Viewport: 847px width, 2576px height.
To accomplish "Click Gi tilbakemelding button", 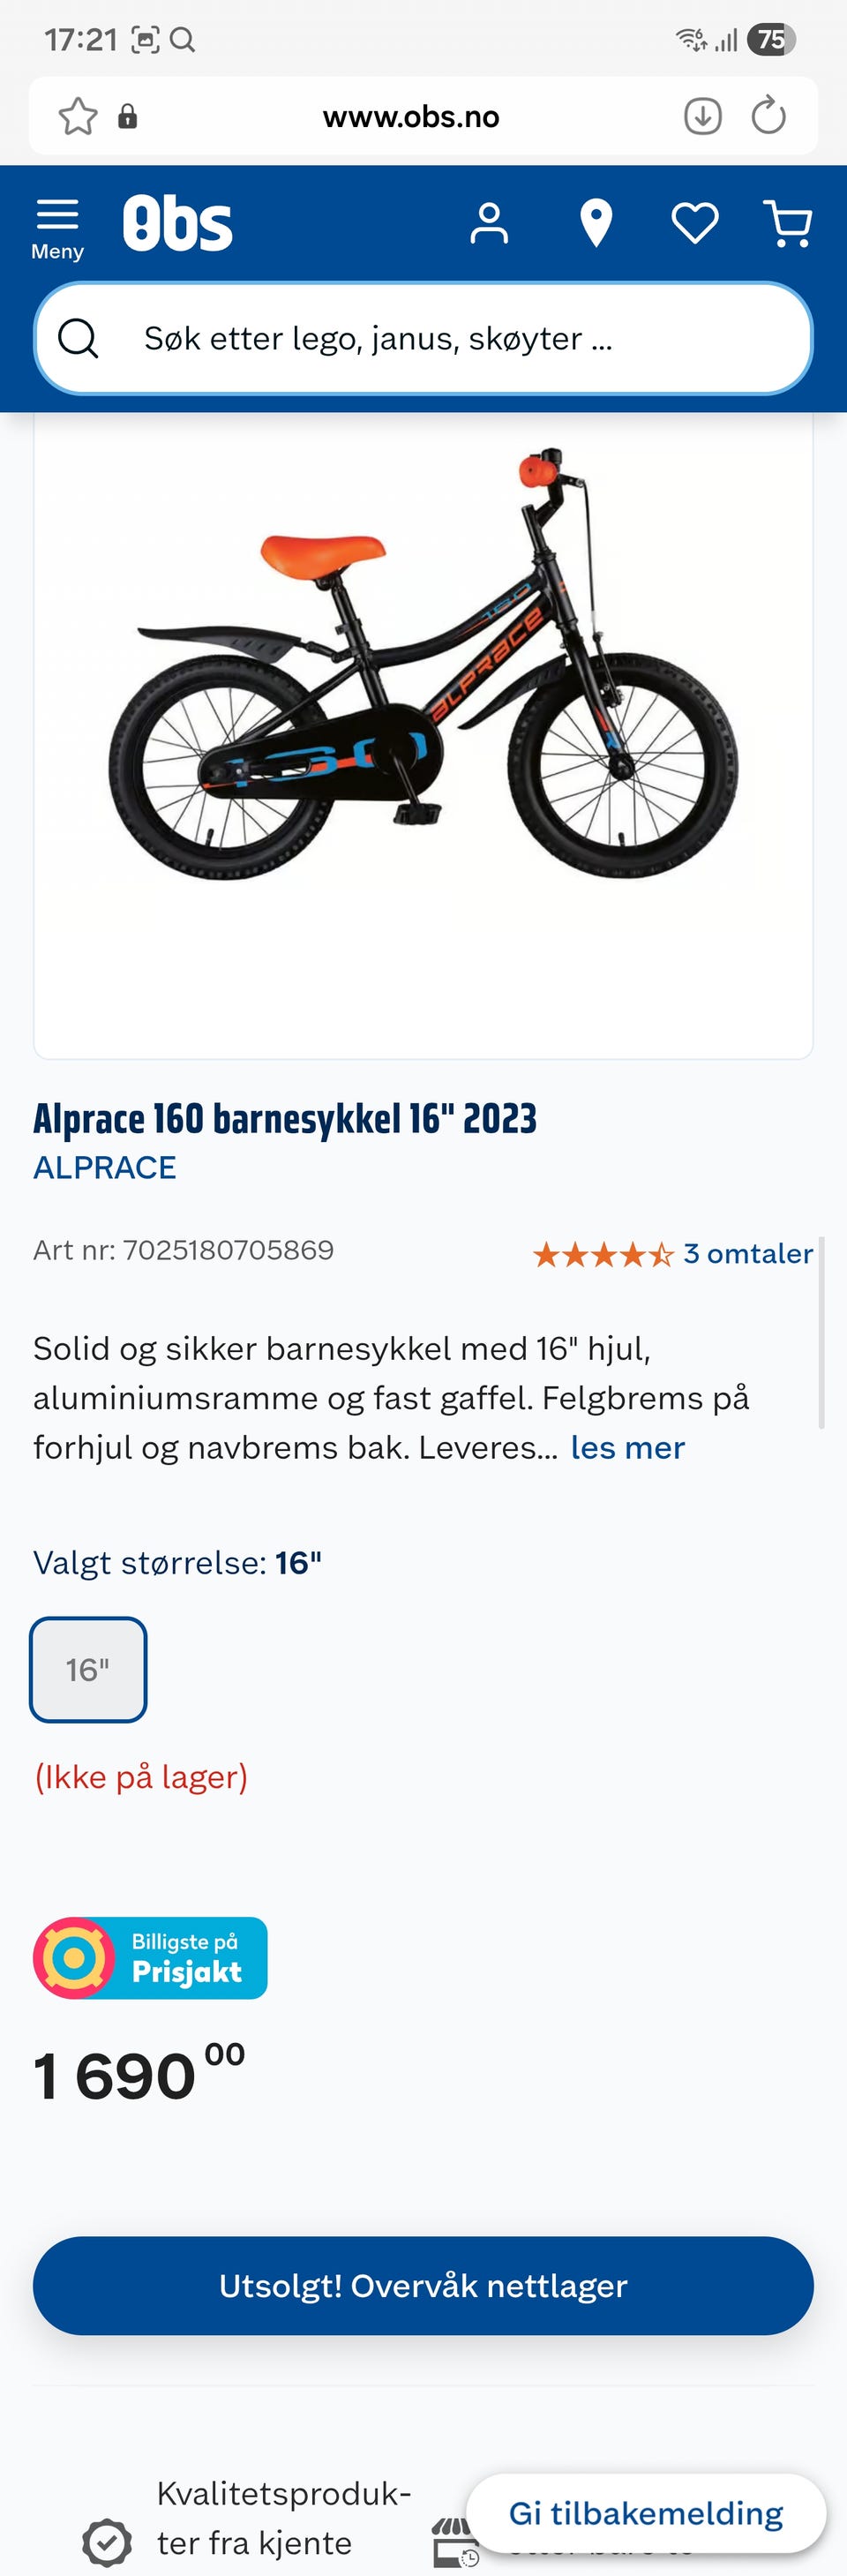I will click(646, 2513).
